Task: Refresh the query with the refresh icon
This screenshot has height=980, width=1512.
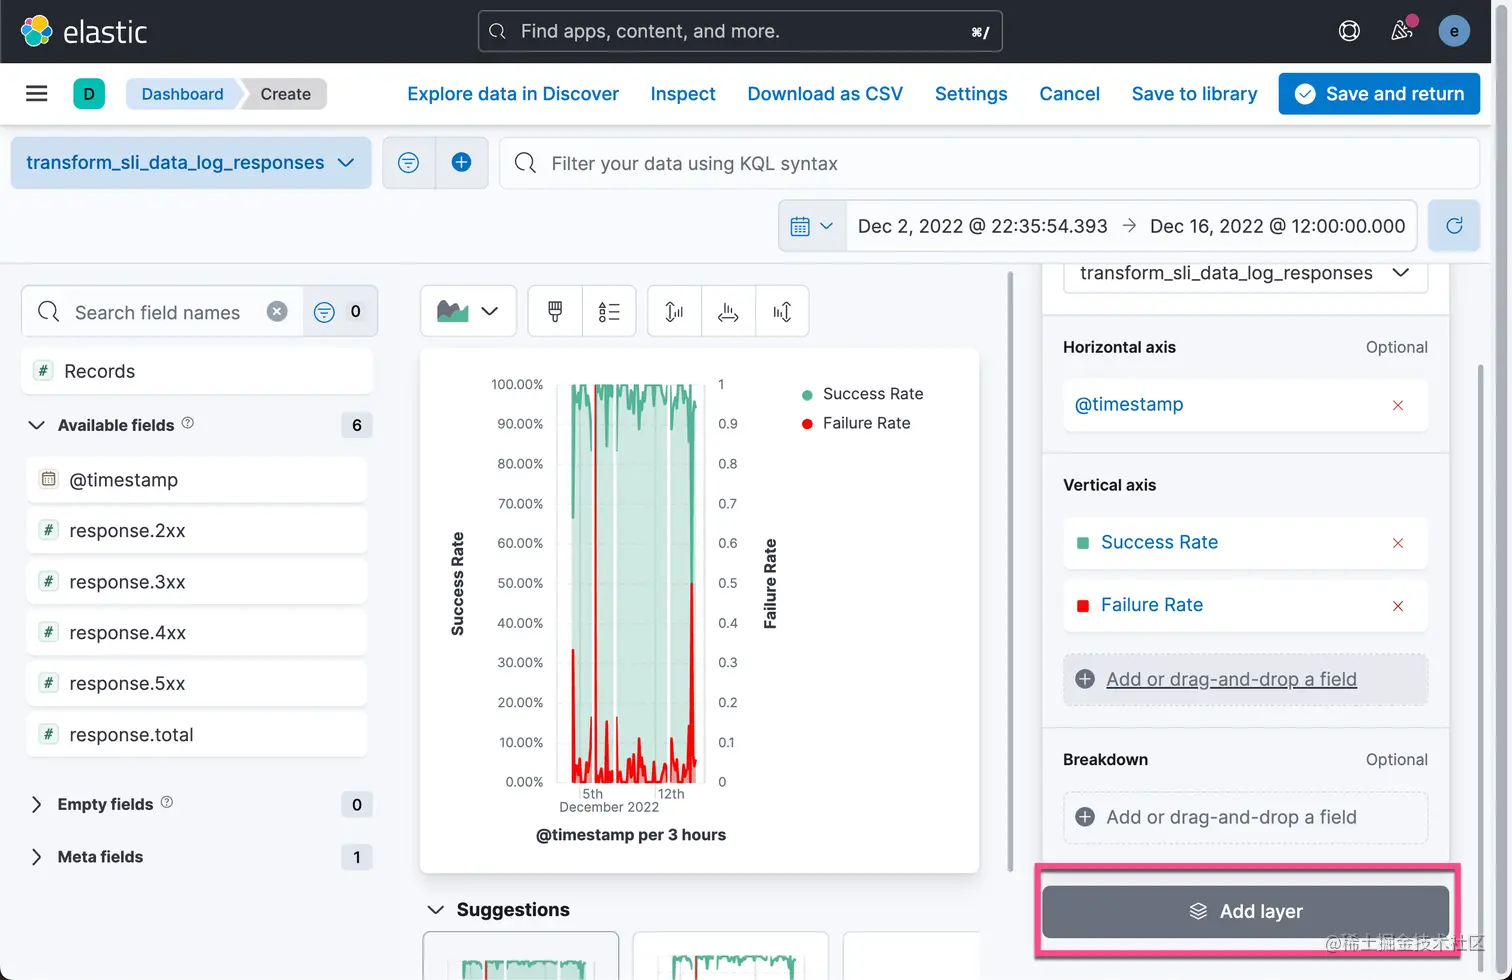Action: [x=1454, y=226]
